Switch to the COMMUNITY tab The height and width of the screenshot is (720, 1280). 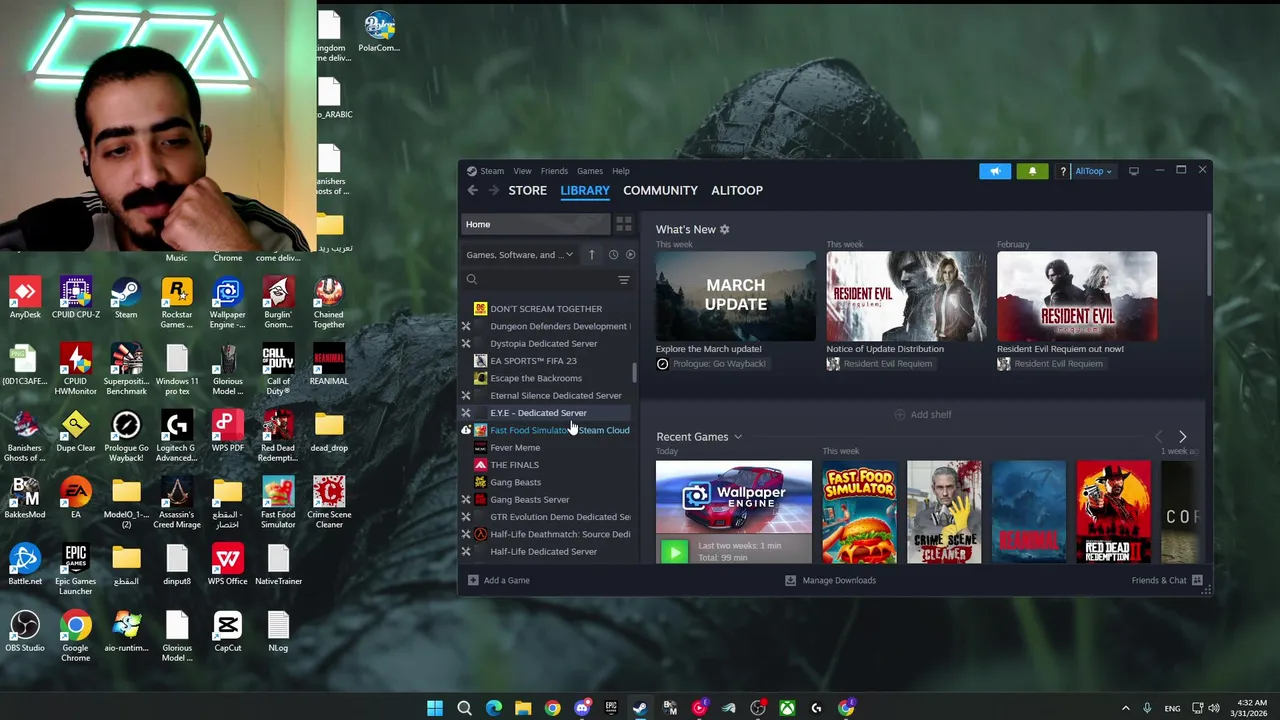click(x=660, y=190)
